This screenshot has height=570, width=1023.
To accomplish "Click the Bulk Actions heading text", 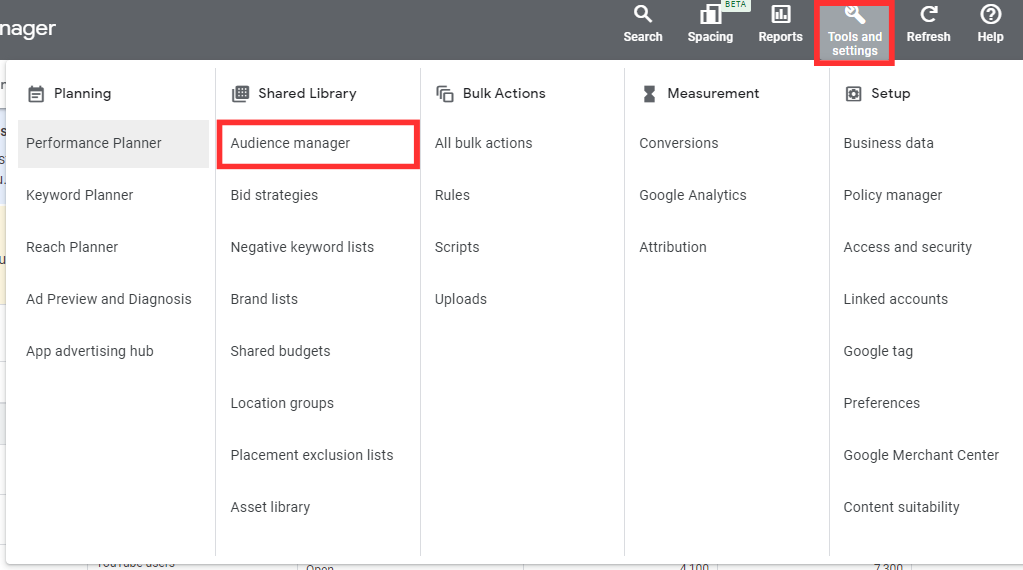I will [504, 93].
